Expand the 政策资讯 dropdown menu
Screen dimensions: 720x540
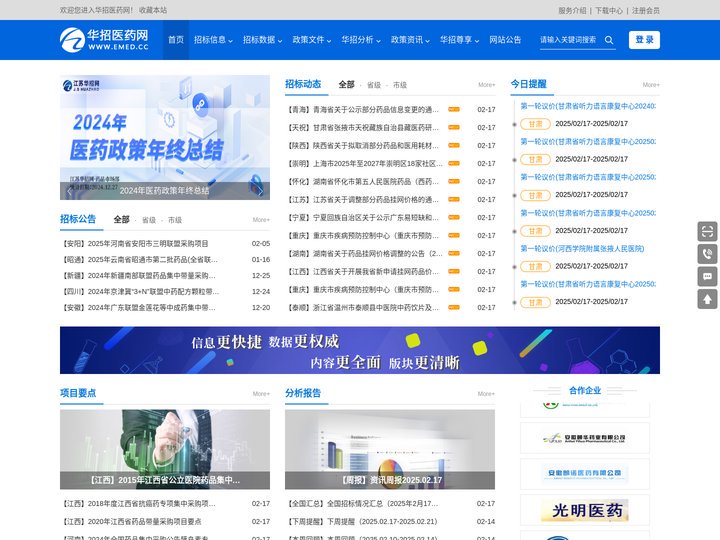(x=410, y=40)
